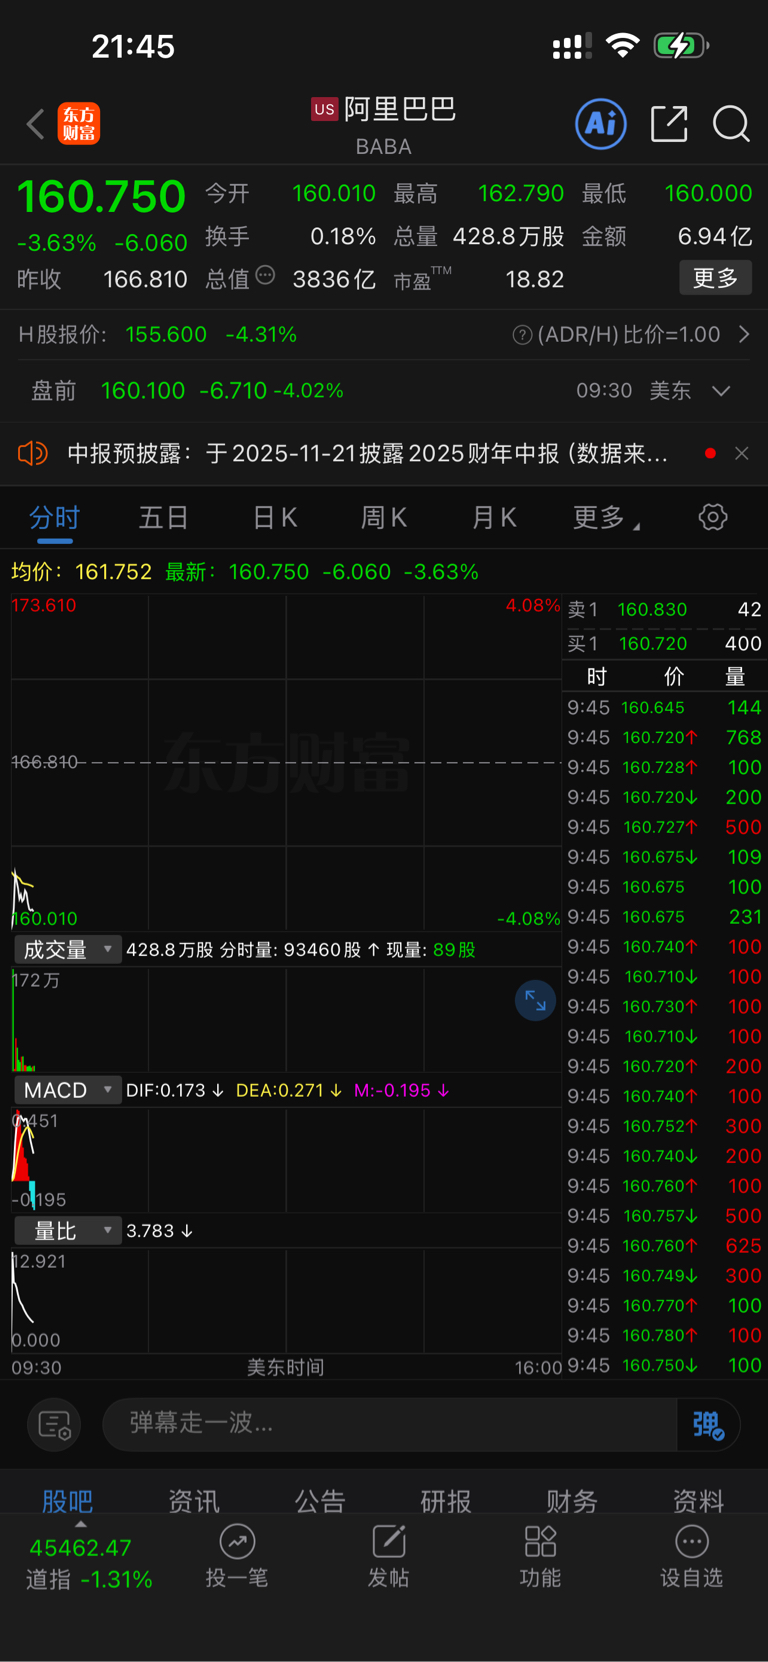Switch to the 五日 tab

pyautogui.click(x=164, y=517)
